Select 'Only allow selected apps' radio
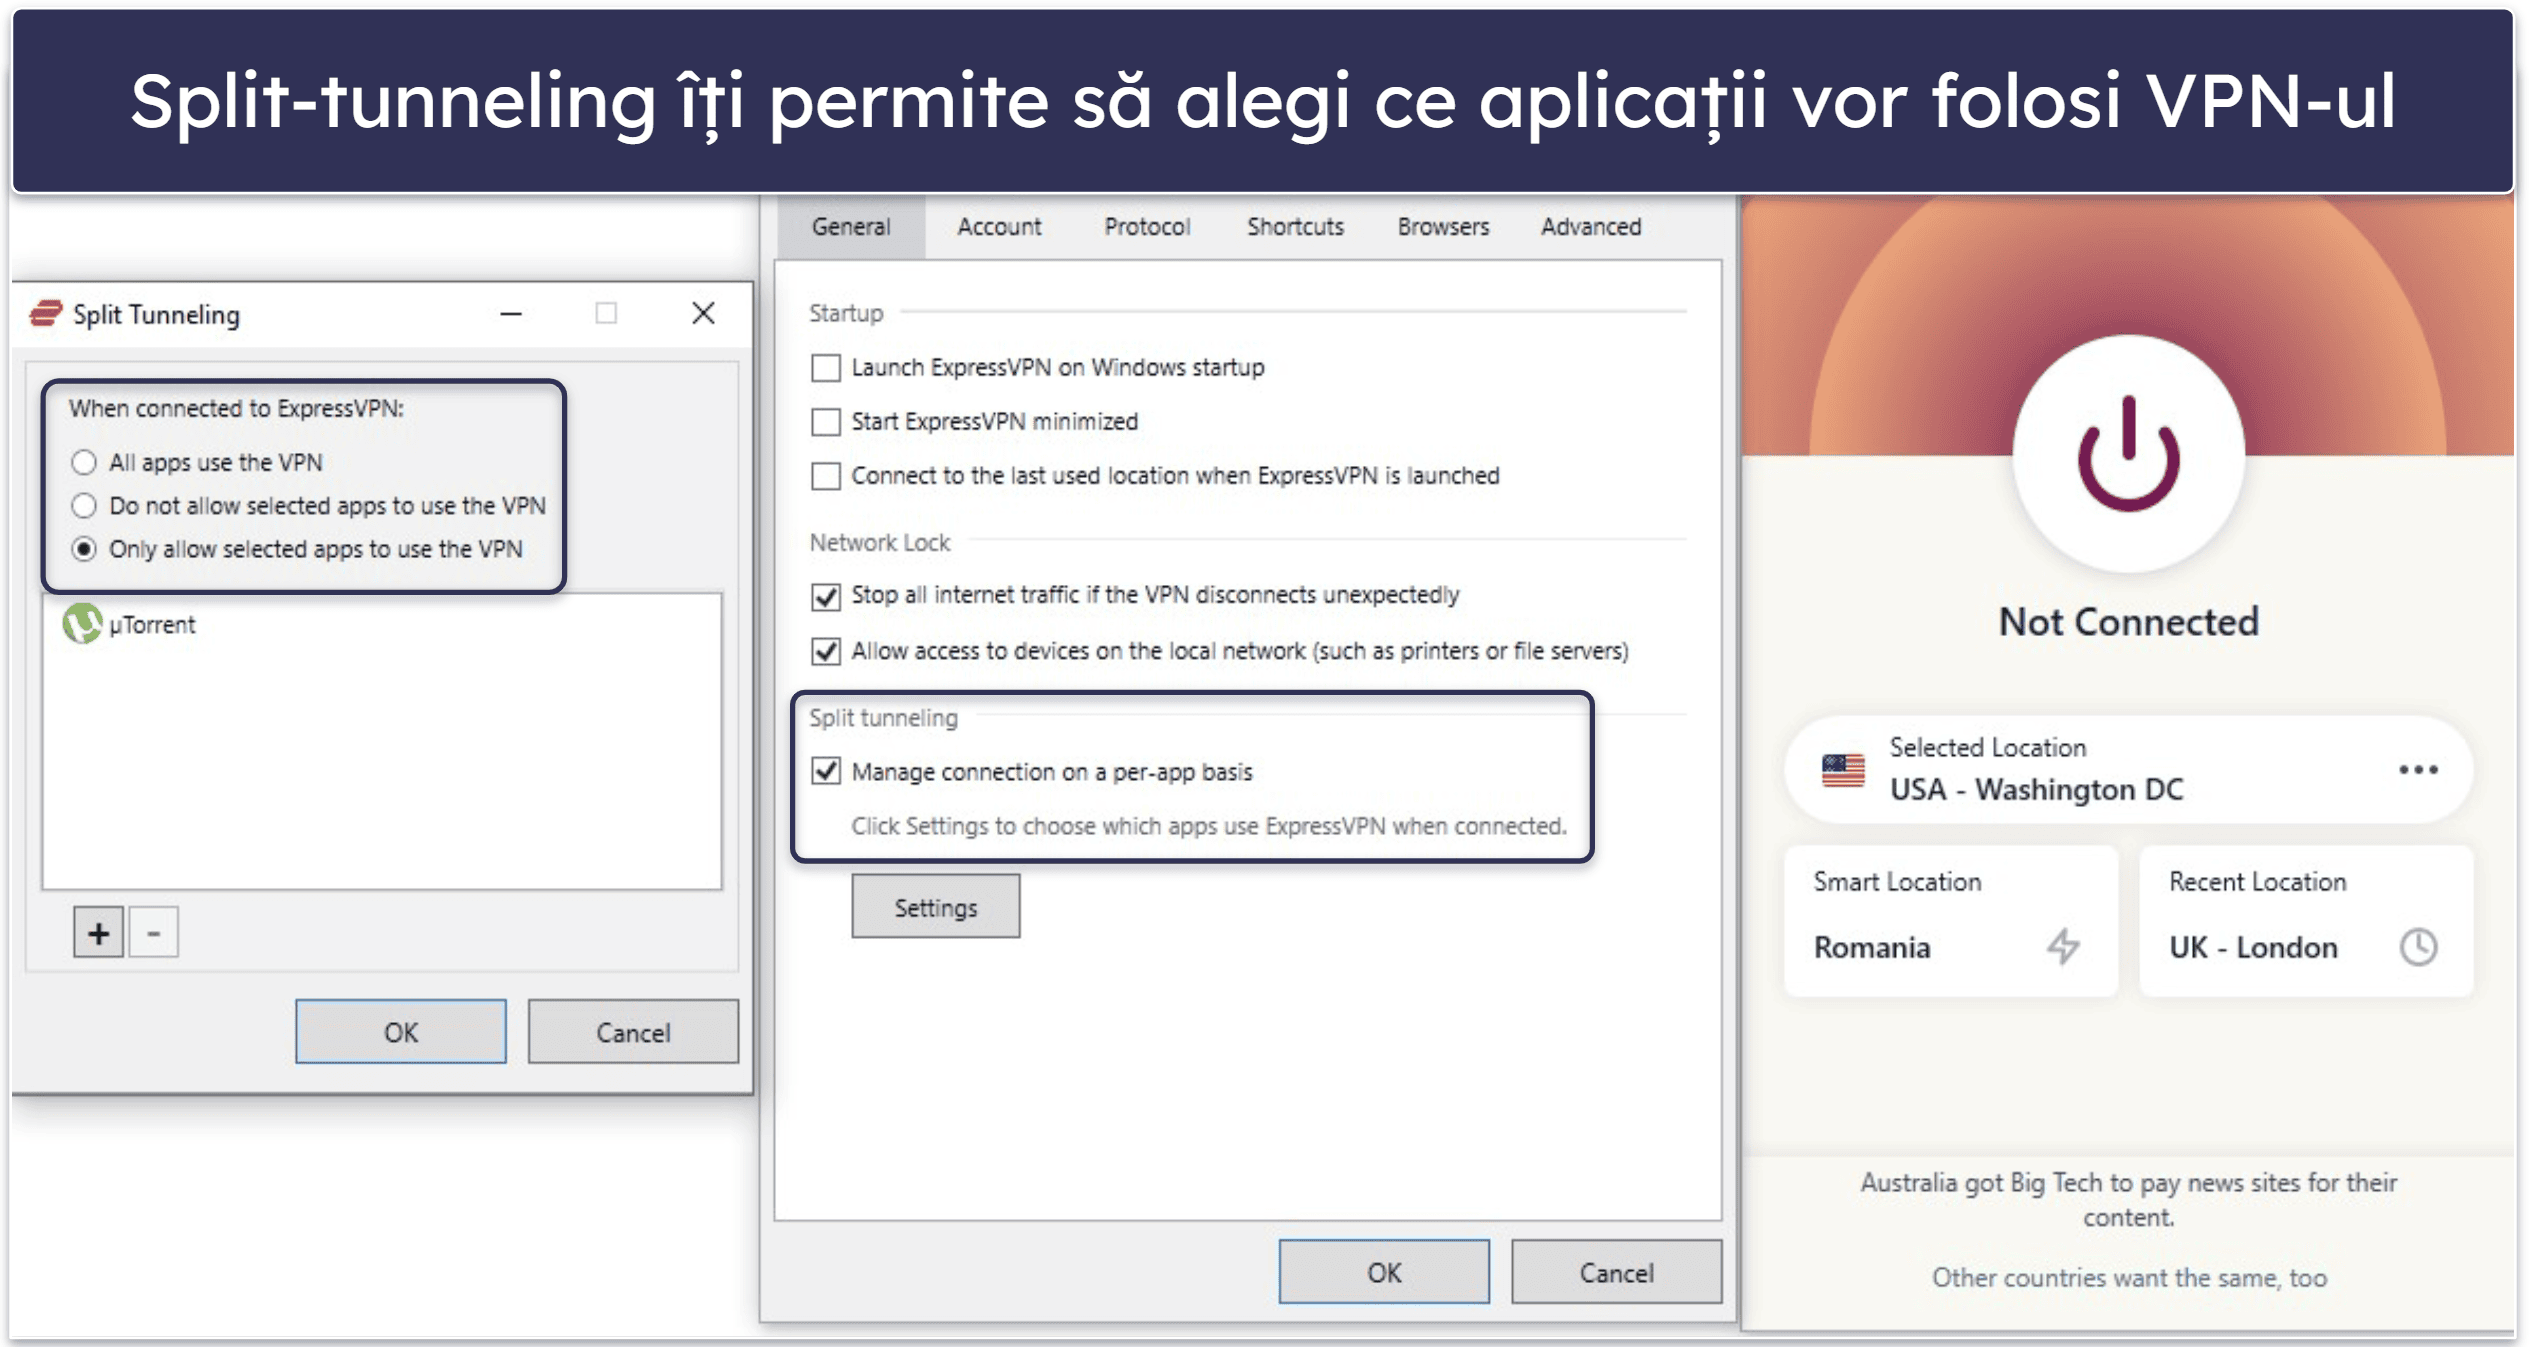 84,549
